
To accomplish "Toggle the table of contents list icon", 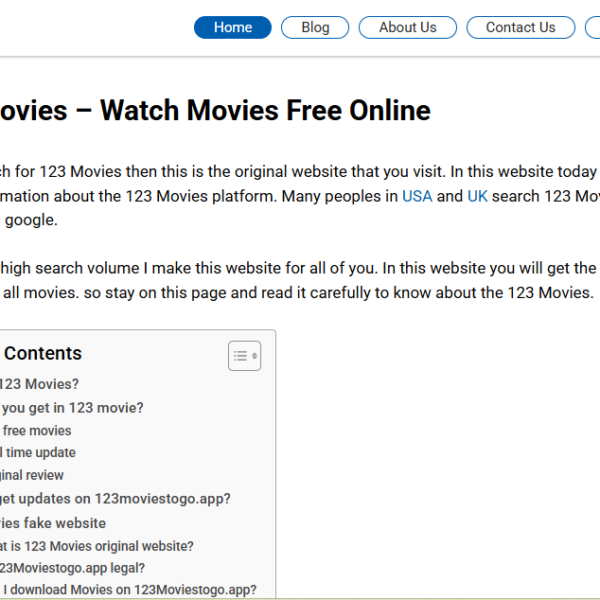I will click(x=245, y=356).
